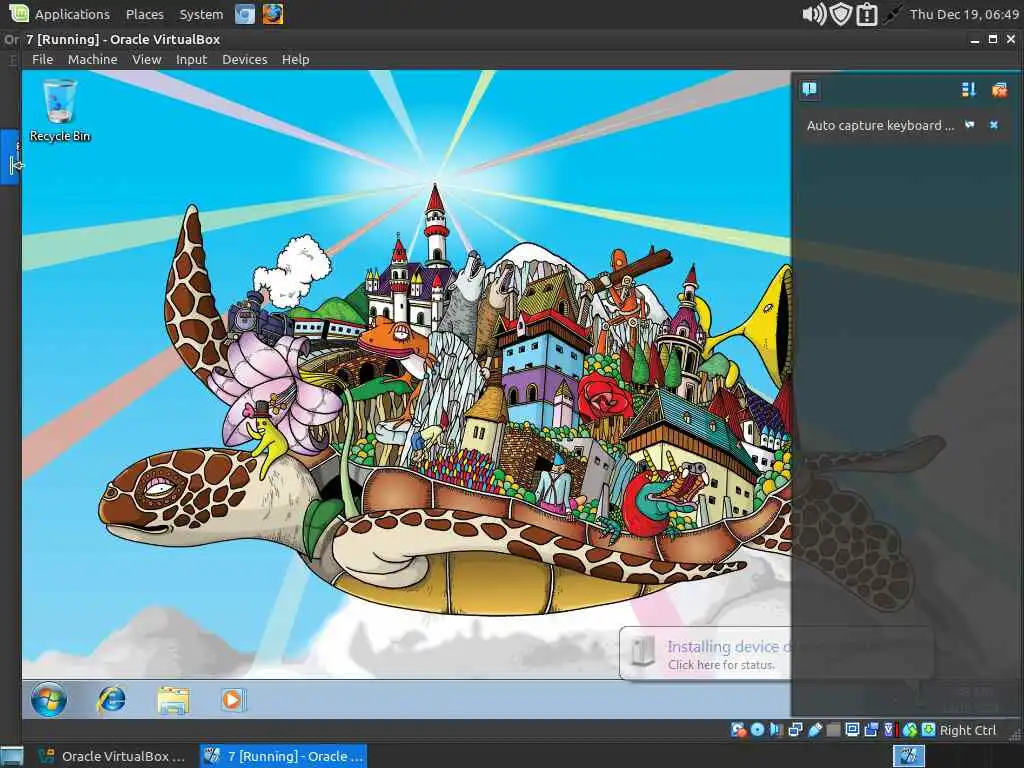Click the Right Ctrl host key label

[x=968, y=731]
